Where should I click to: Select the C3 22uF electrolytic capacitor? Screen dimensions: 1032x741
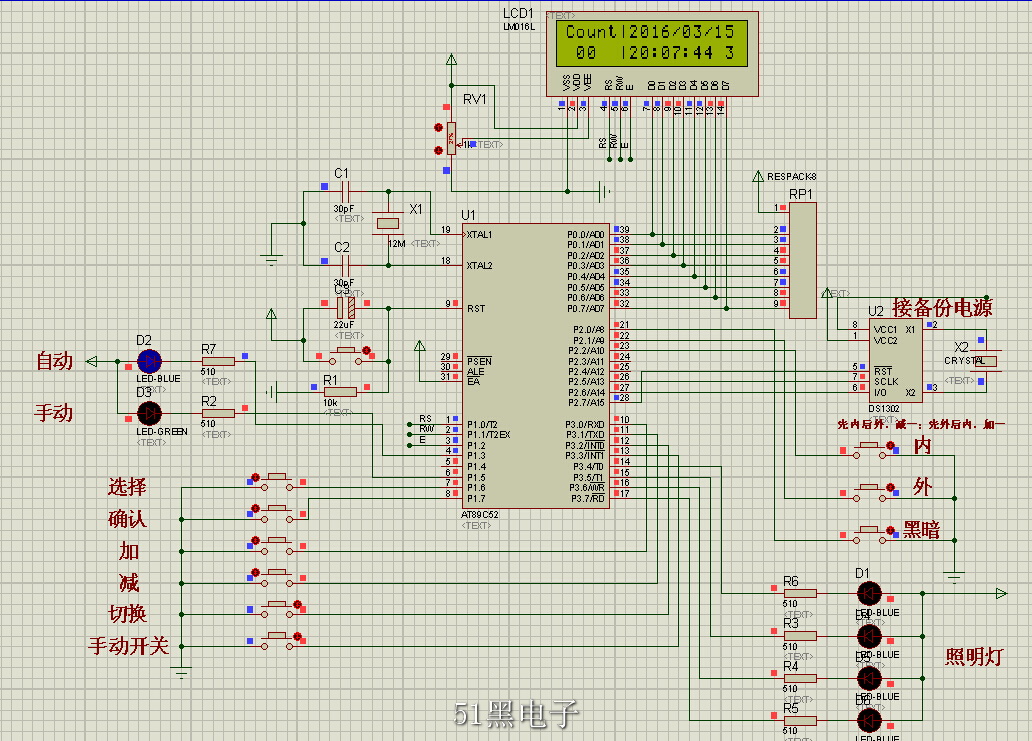tap(346, 308)
